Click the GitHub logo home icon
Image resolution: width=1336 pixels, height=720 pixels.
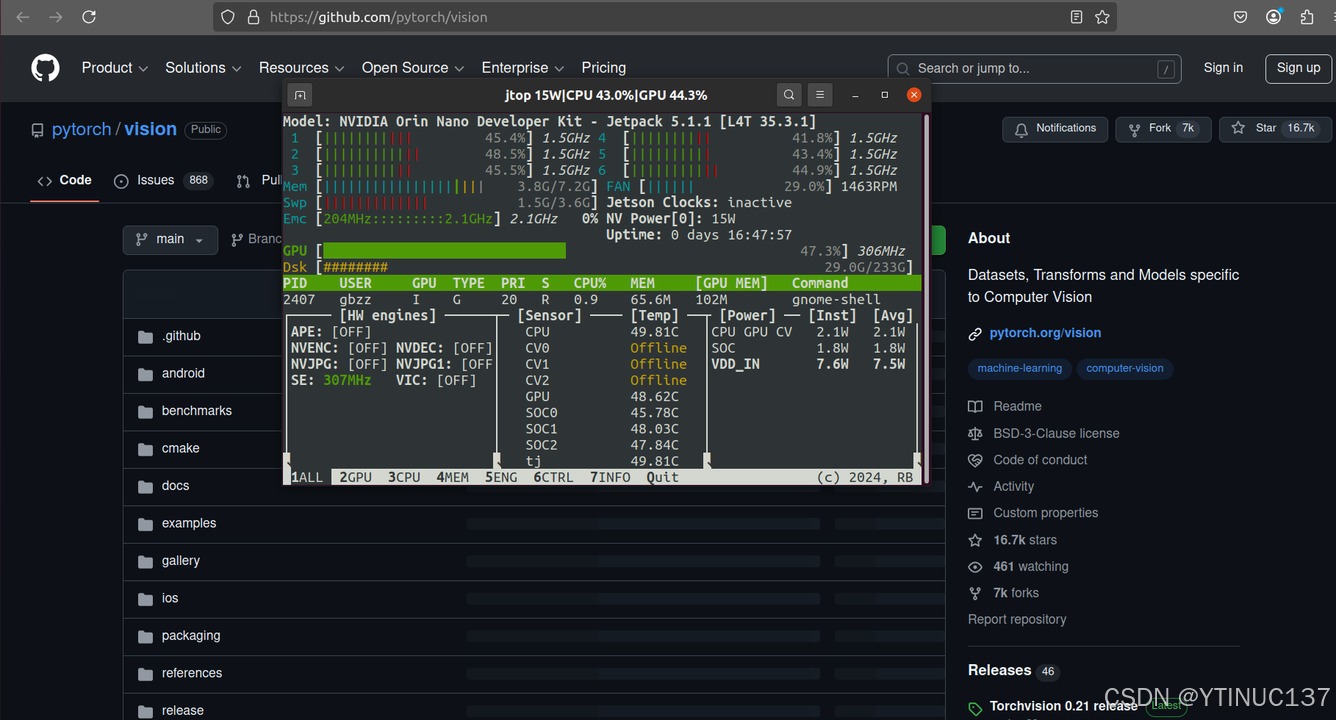45,68
